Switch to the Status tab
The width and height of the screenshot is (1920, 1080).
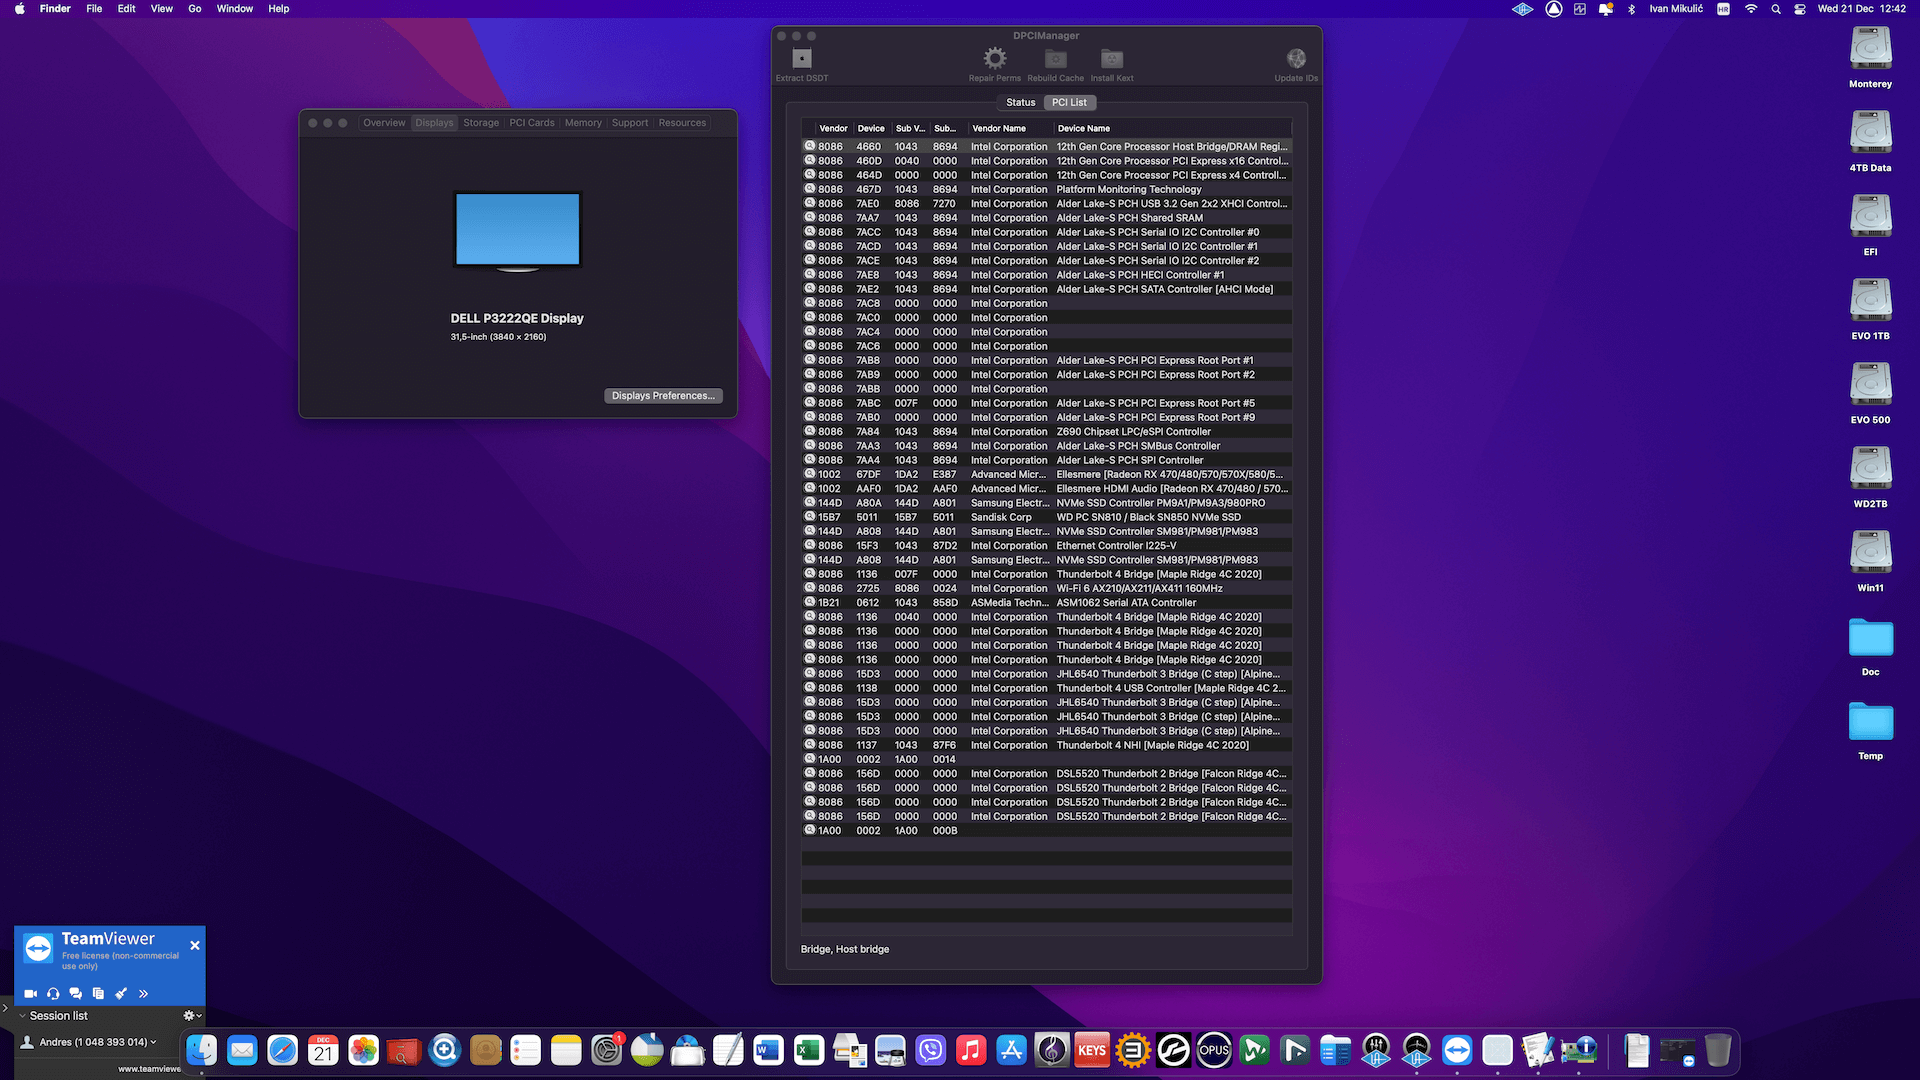[x=1020, y=103]
